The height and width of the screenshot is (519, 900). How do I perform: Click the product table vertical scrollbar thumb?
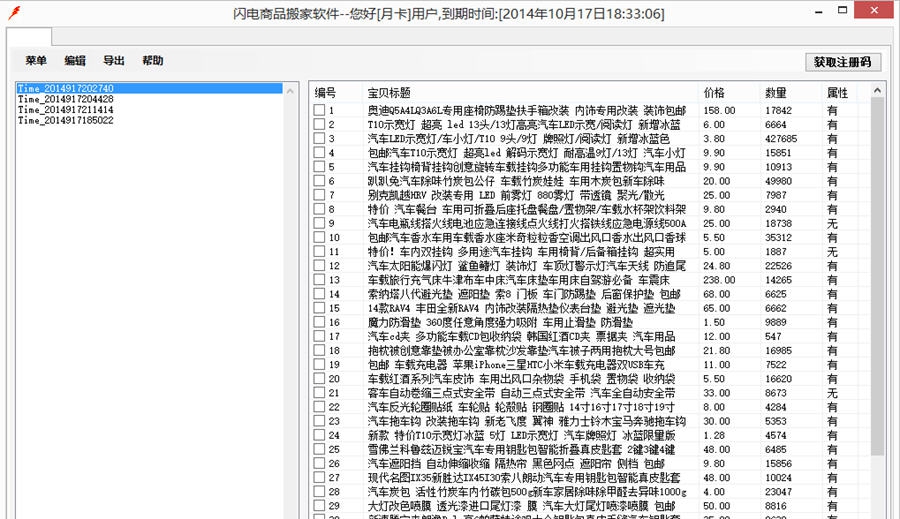point(877,276)
